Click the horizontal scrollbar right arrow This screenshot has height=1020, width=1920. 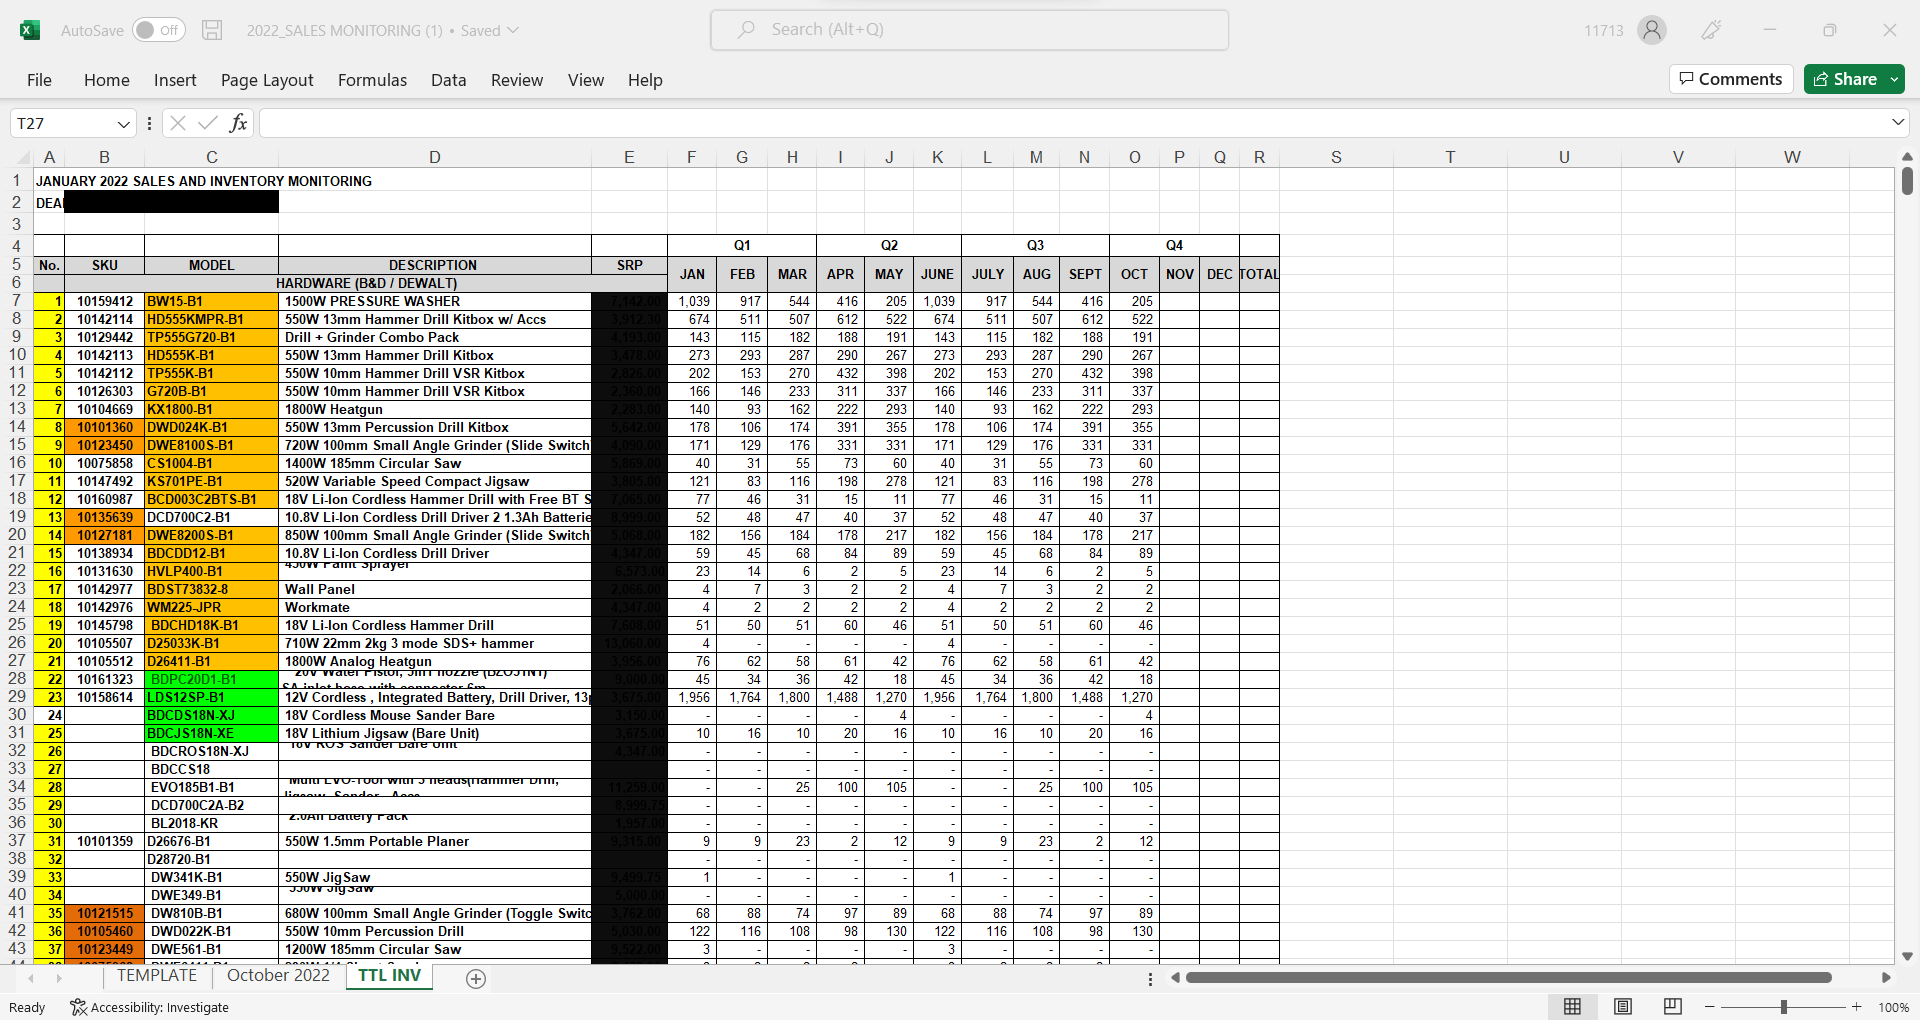tap(1886, 978)
